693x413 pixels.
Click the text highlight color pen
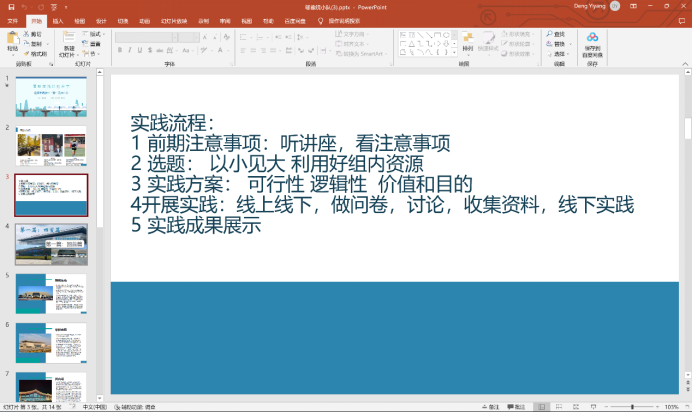[203, 50]
